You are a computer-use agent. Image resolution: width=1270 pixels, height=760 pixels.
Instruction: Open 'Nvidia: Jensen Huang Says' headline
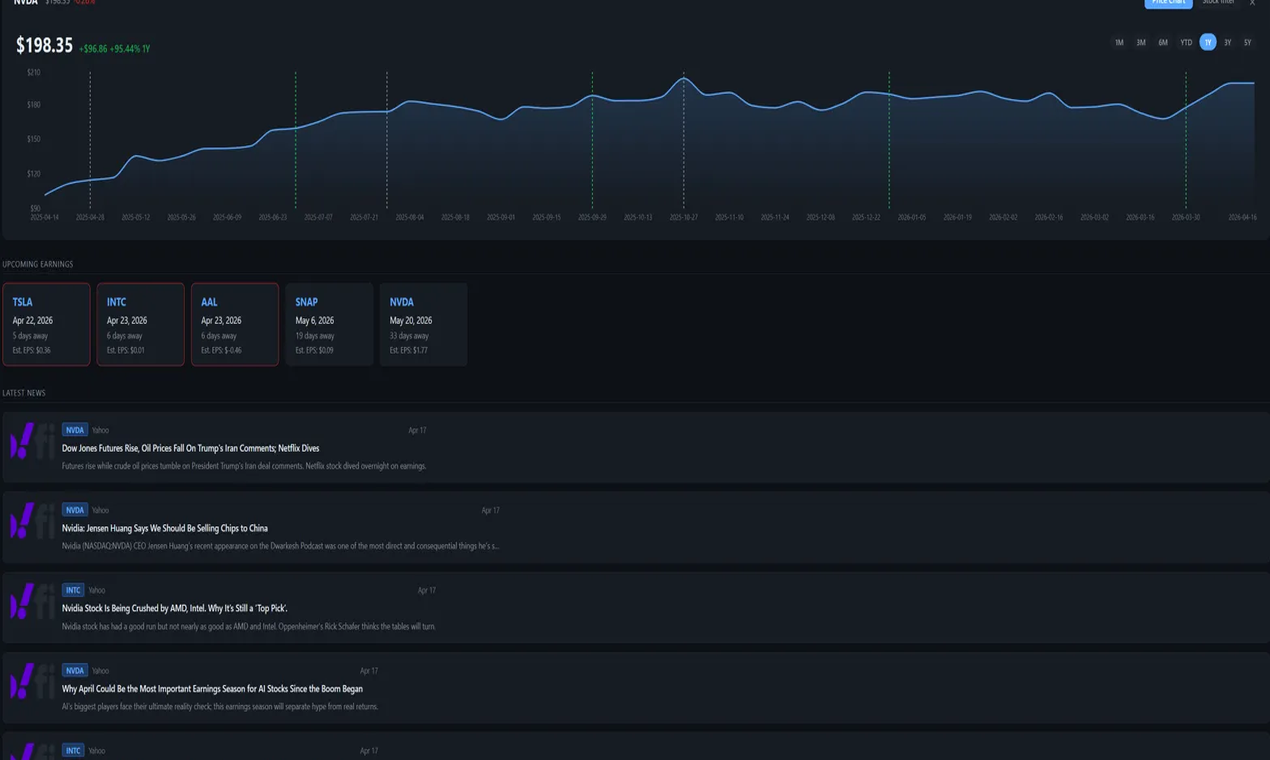tap(165, 528)
